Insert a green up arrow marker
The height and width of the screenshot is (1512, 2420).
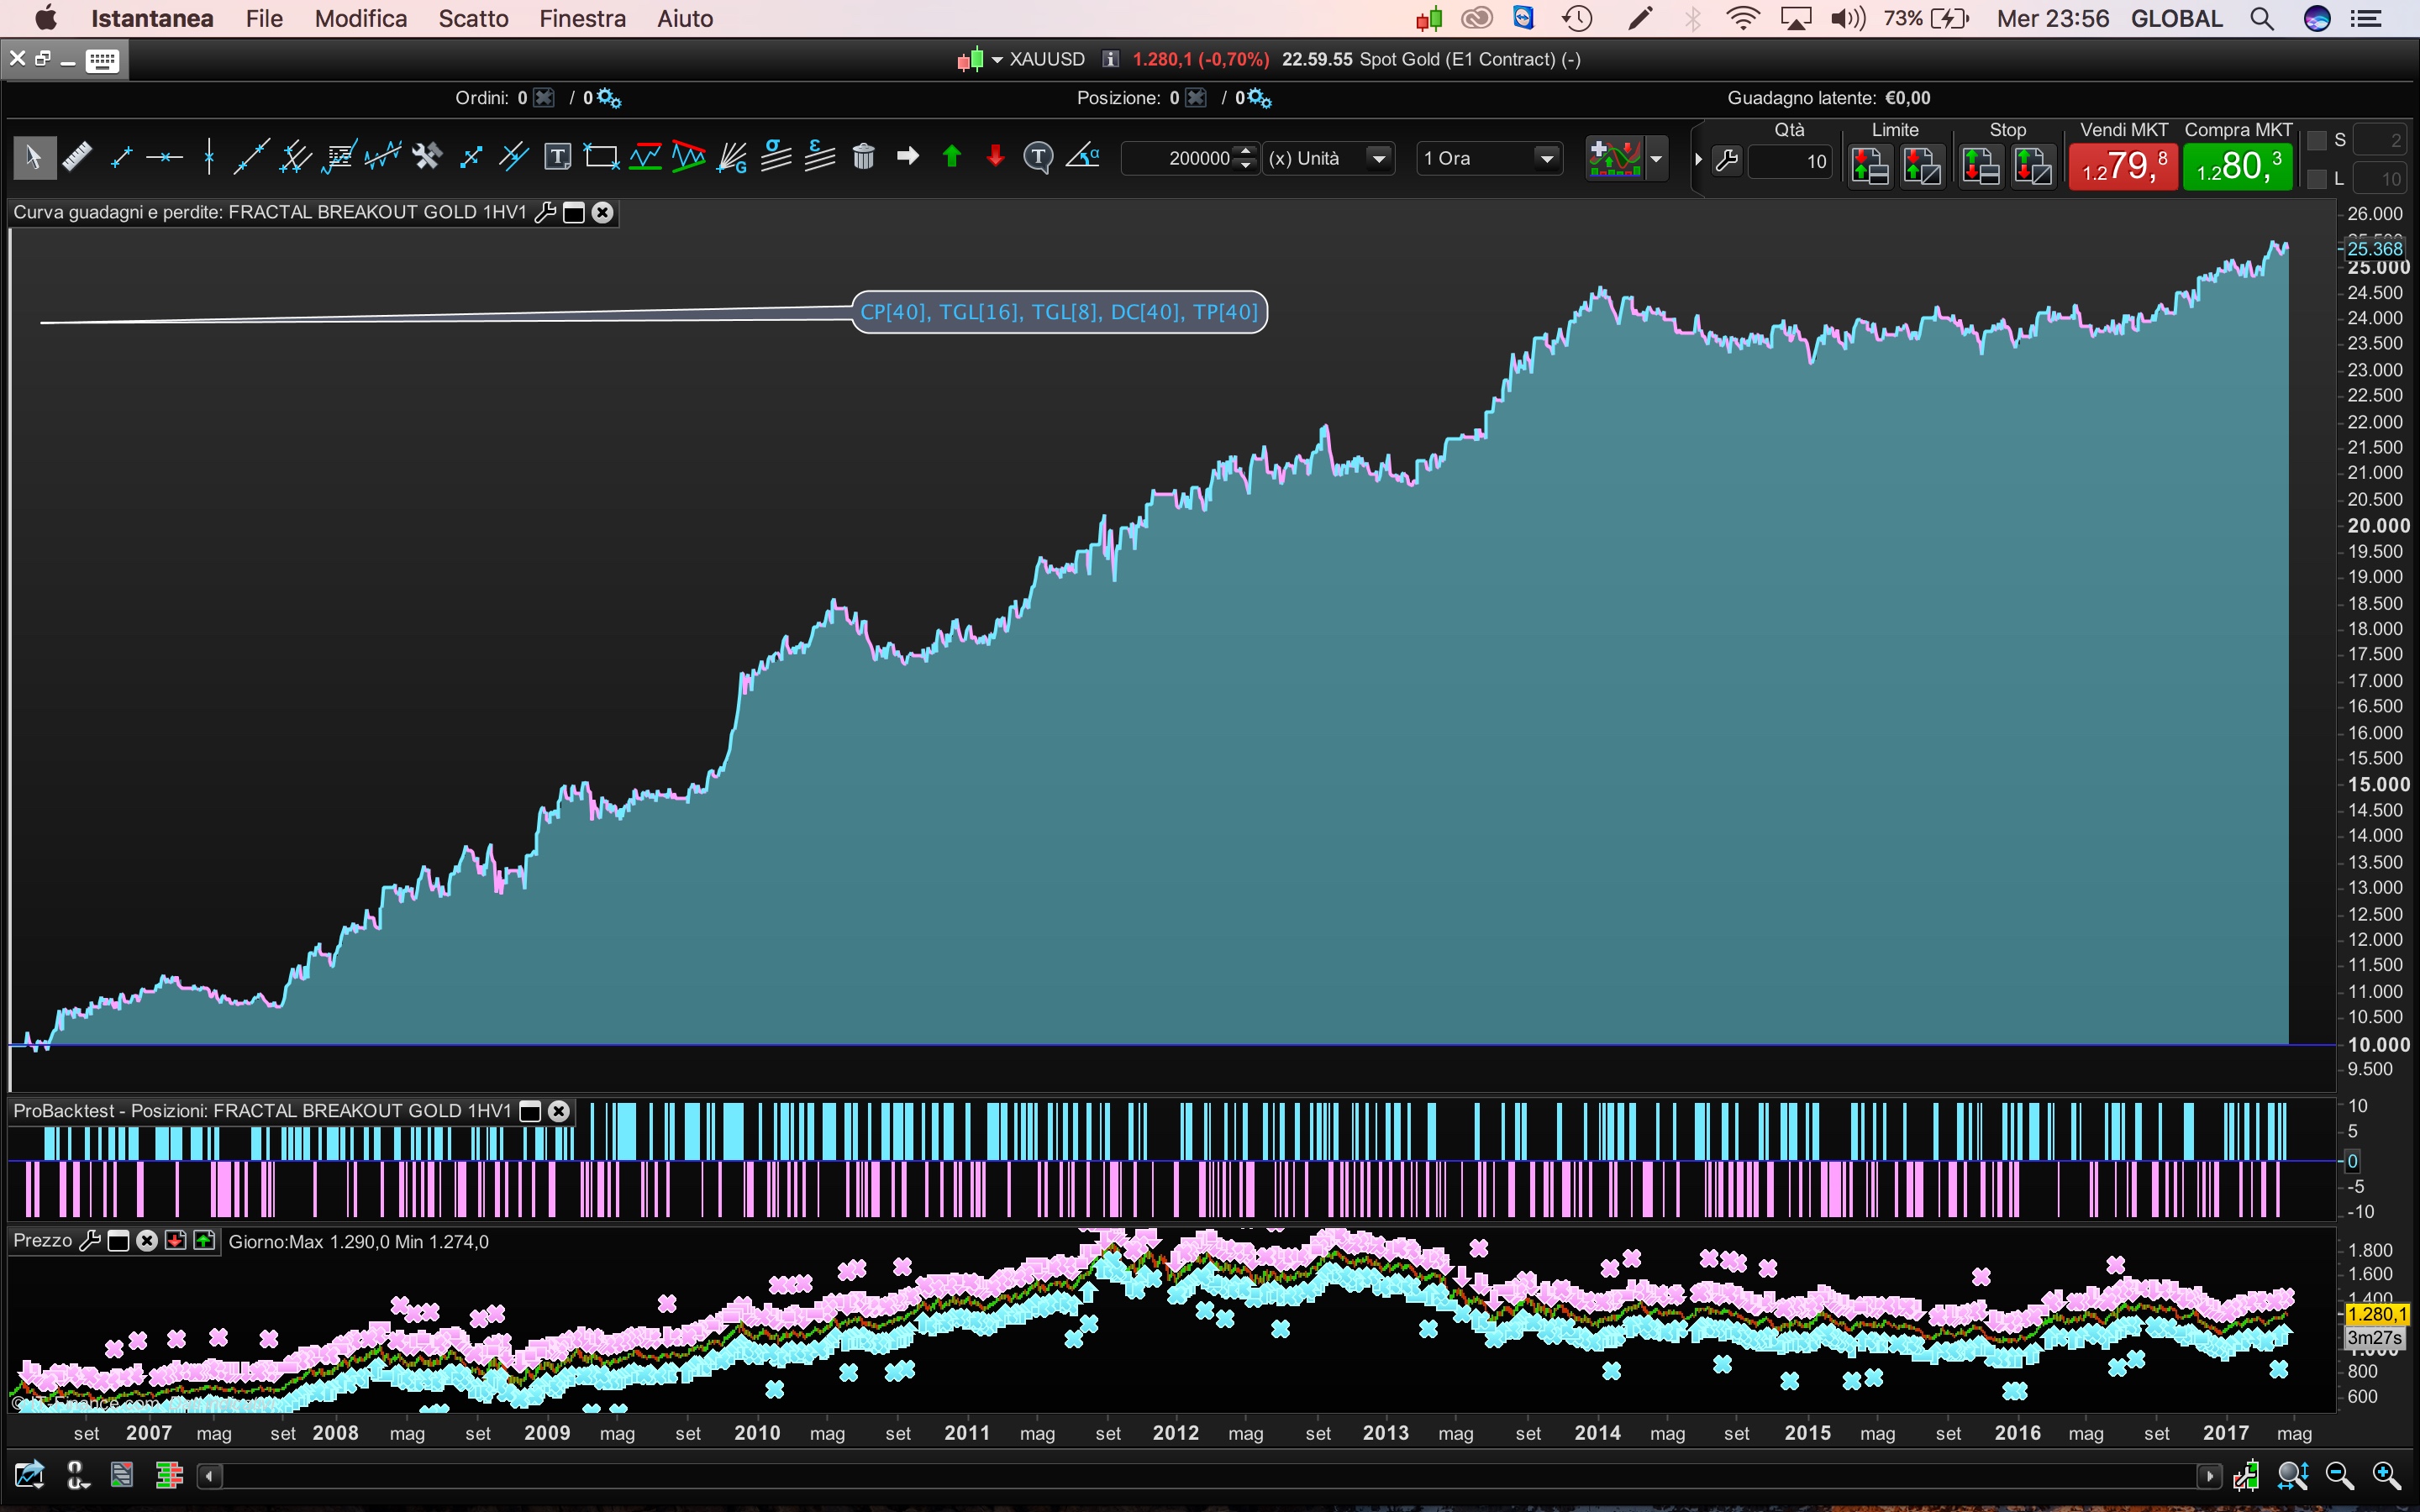tap(951, 157)
